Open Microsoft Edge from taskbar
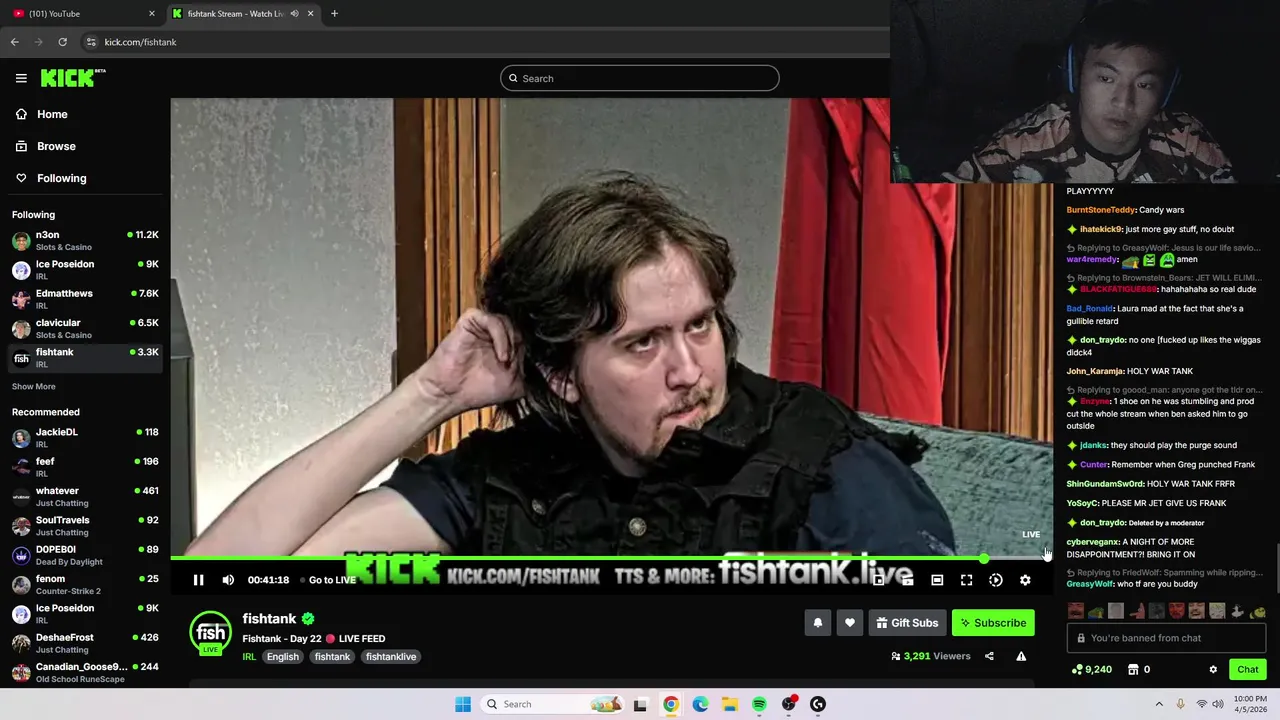This screenshot has width=1280, height=720. tap(700, 704)
